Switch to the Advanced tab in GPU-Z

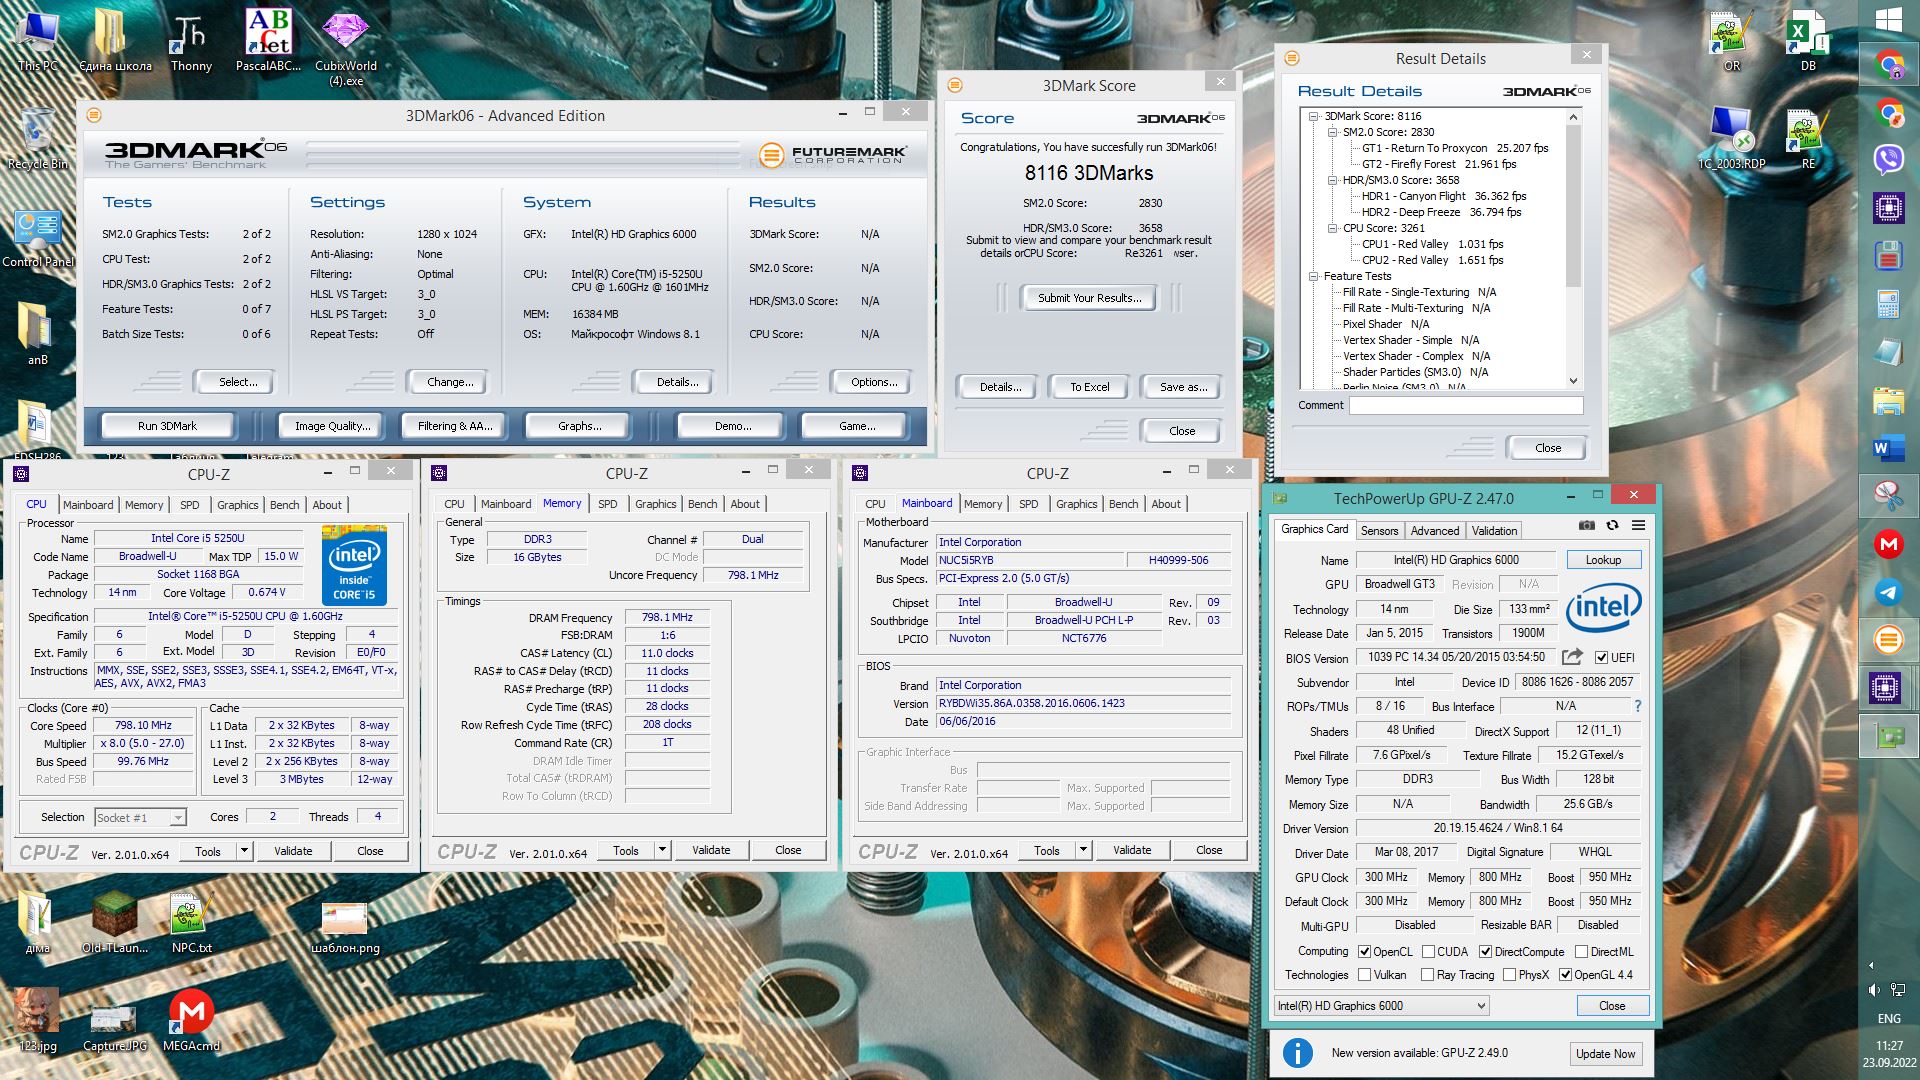[1435, 531]
